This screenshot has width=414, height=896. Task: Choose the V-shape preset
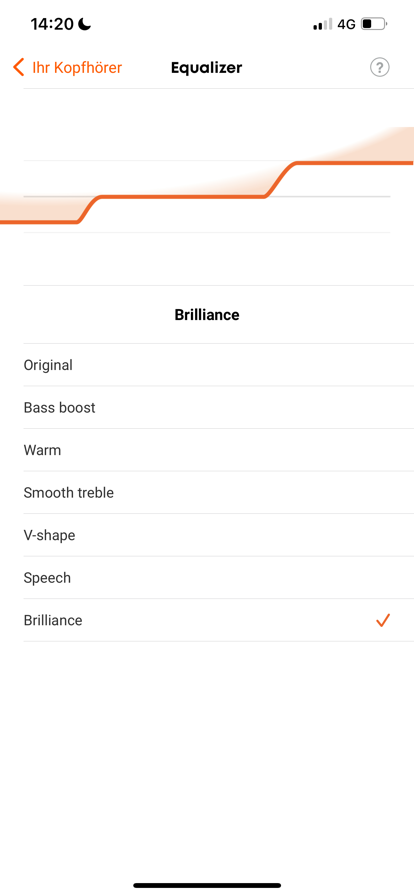point(218,535)
